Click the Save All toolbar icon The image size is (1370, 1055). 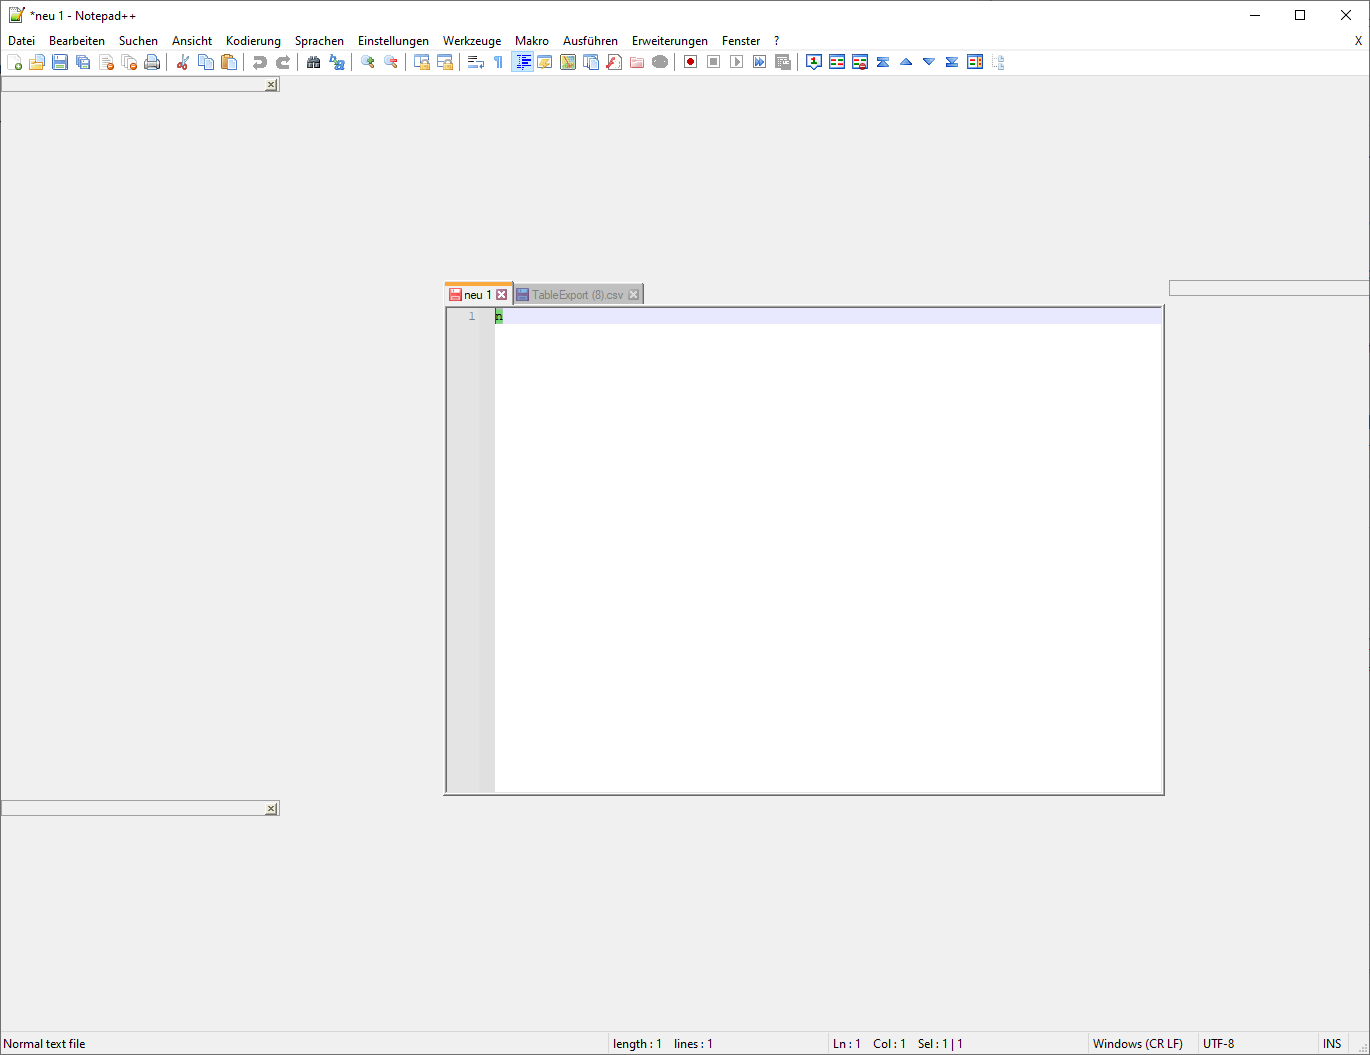[x=83, y=62]
